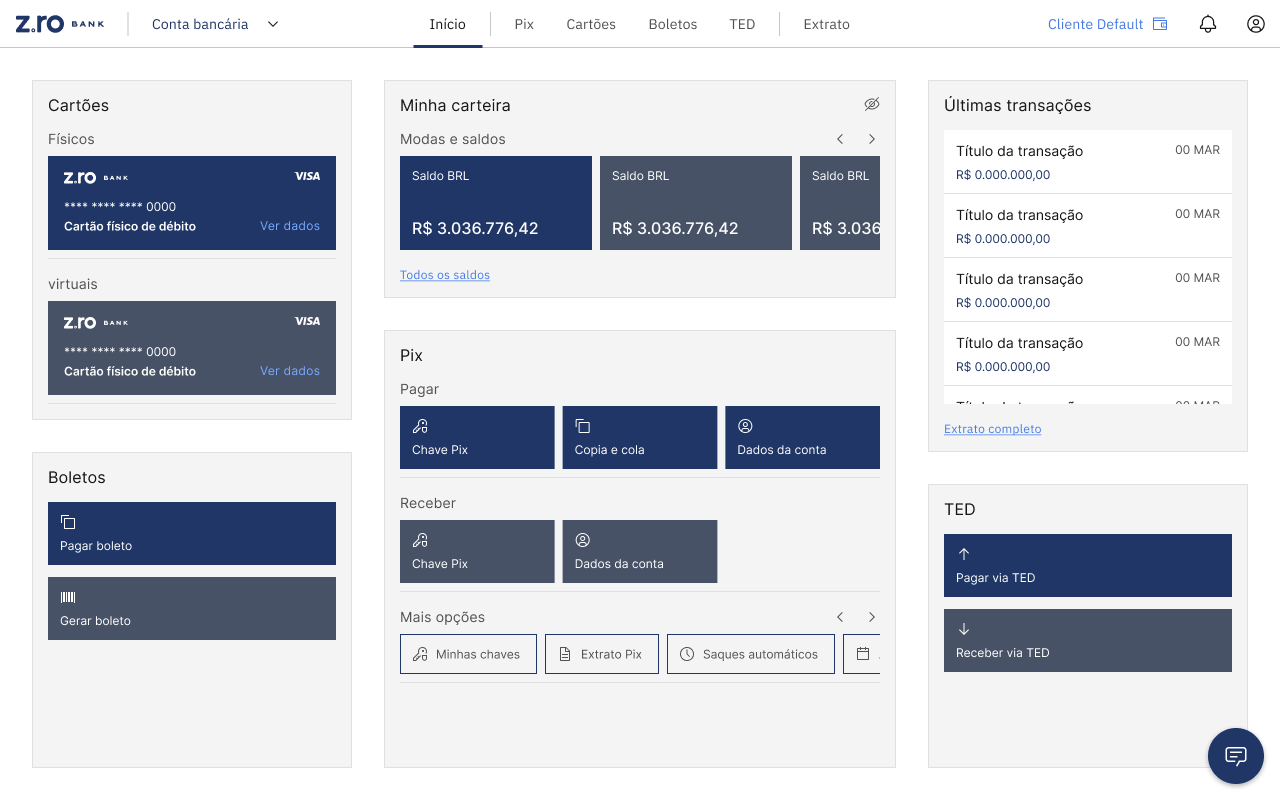Click the wallet icon beside Cliente Default
1280x800 pixels.
pyautogui.click(x=1160, y=24)
